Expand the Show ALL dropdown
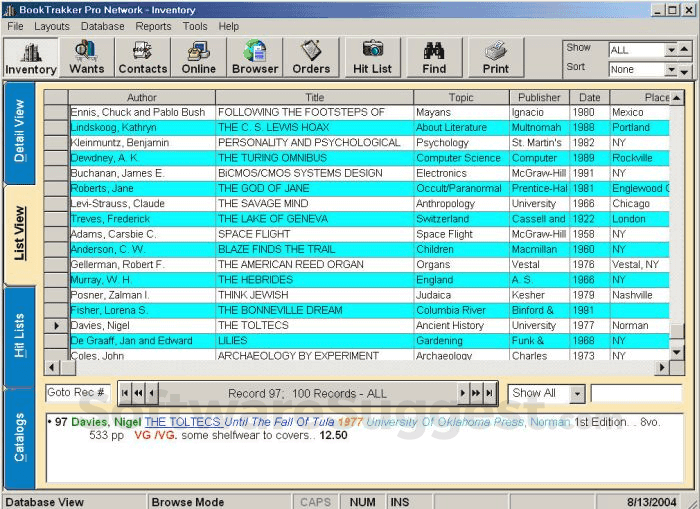 coord(670,50)
